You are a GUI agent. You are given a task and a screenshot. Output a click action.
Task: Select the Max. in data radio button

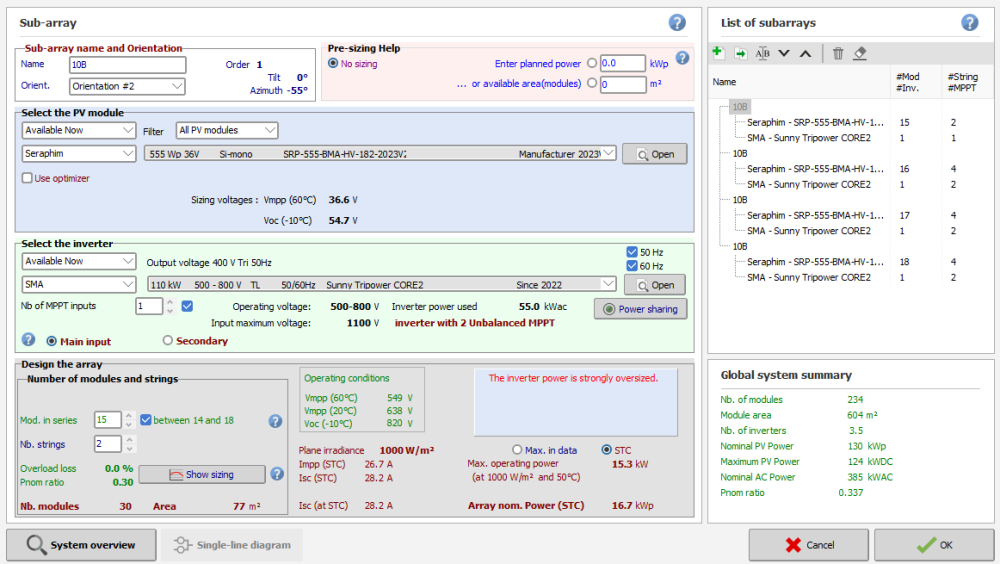(517, 450)
